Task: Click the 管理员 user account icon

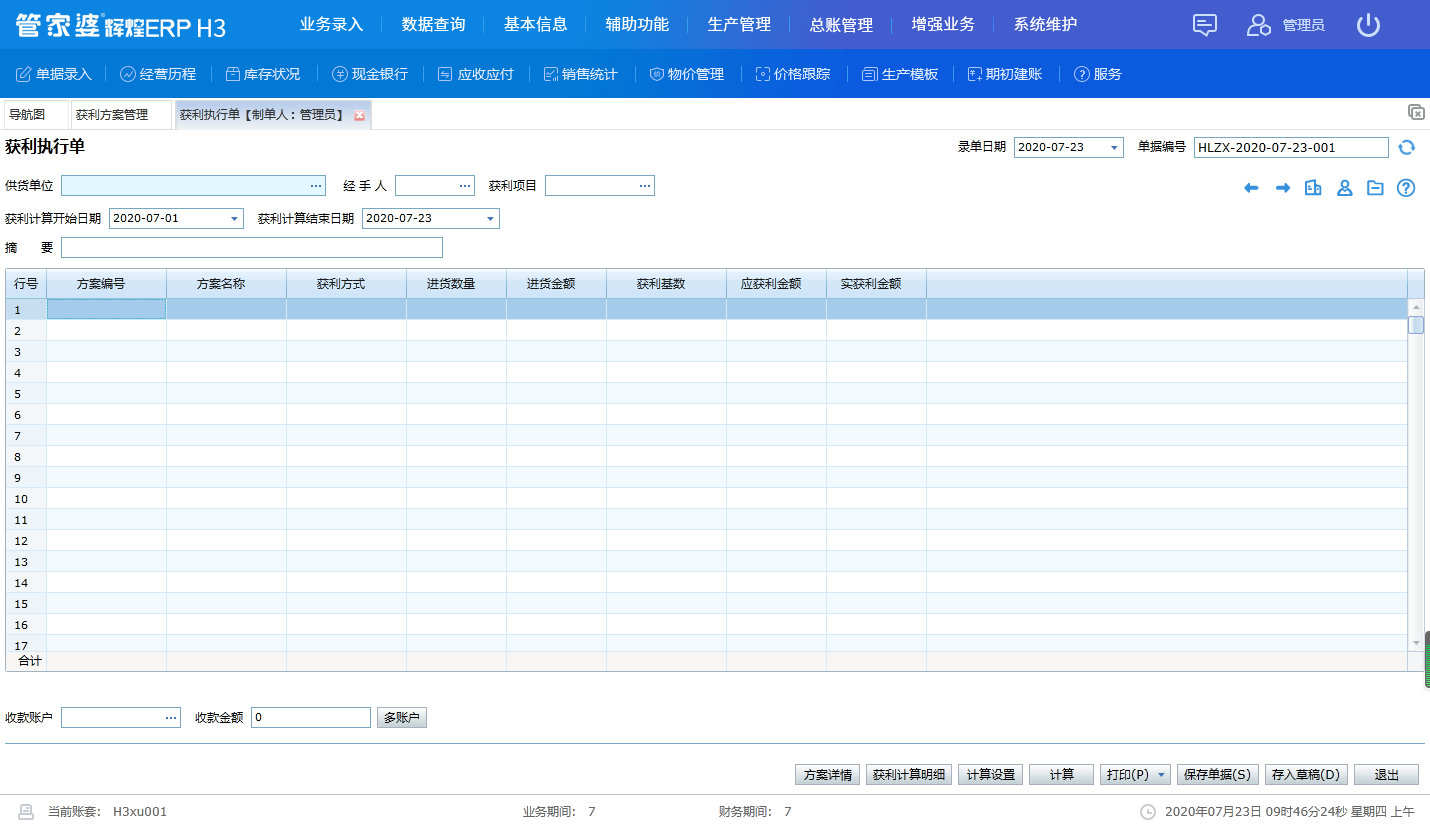Action: coord(1258,25)
